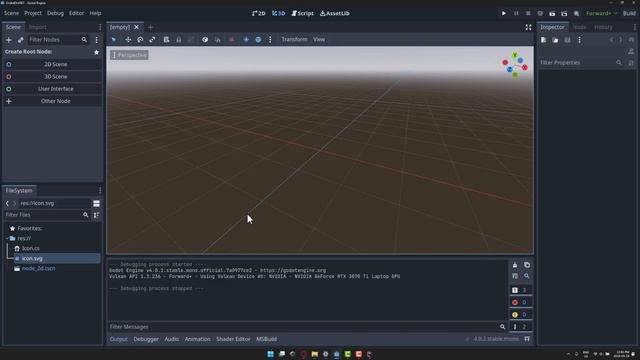Open the object history list icon
This screenshot has height=360, width=640.
[631, 40]
